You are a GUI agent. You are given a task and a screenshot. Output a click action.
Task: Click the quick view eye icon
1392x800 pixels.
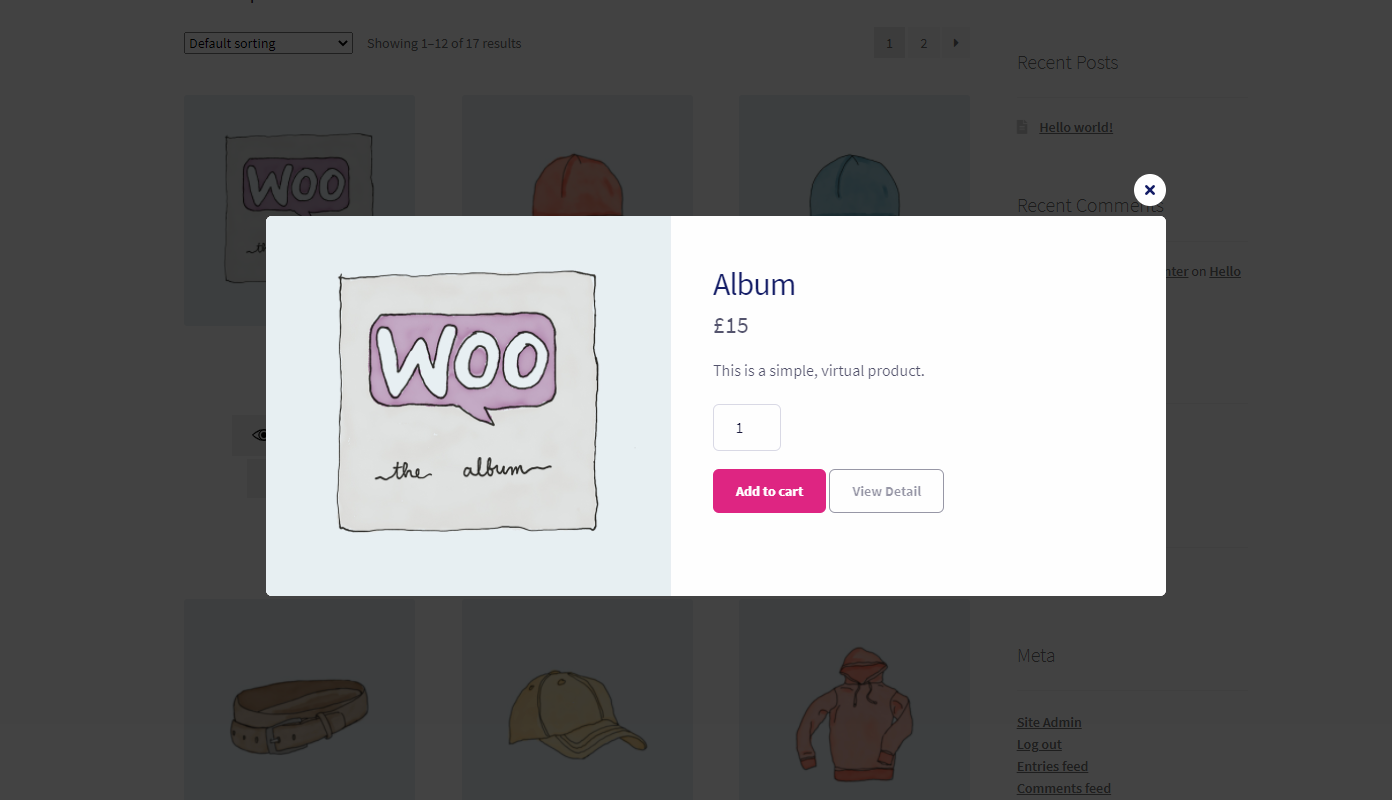(259, 435)
